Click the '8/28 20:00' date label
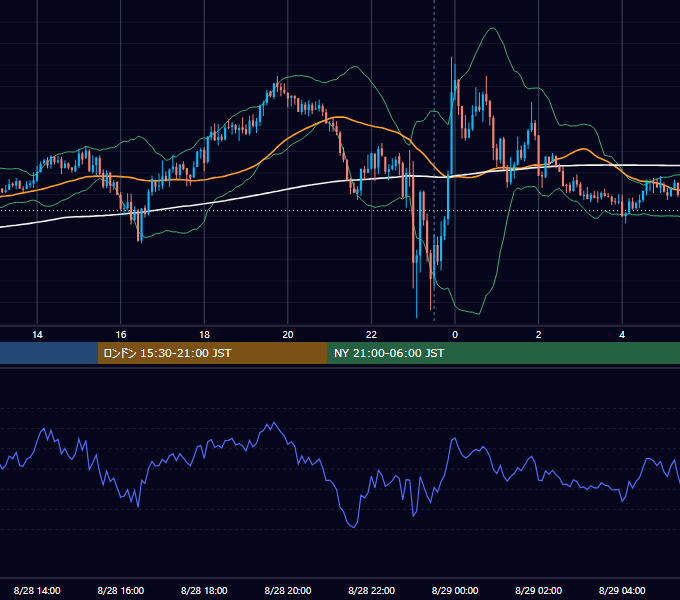 pyautogui.click(x=288, y=590)
